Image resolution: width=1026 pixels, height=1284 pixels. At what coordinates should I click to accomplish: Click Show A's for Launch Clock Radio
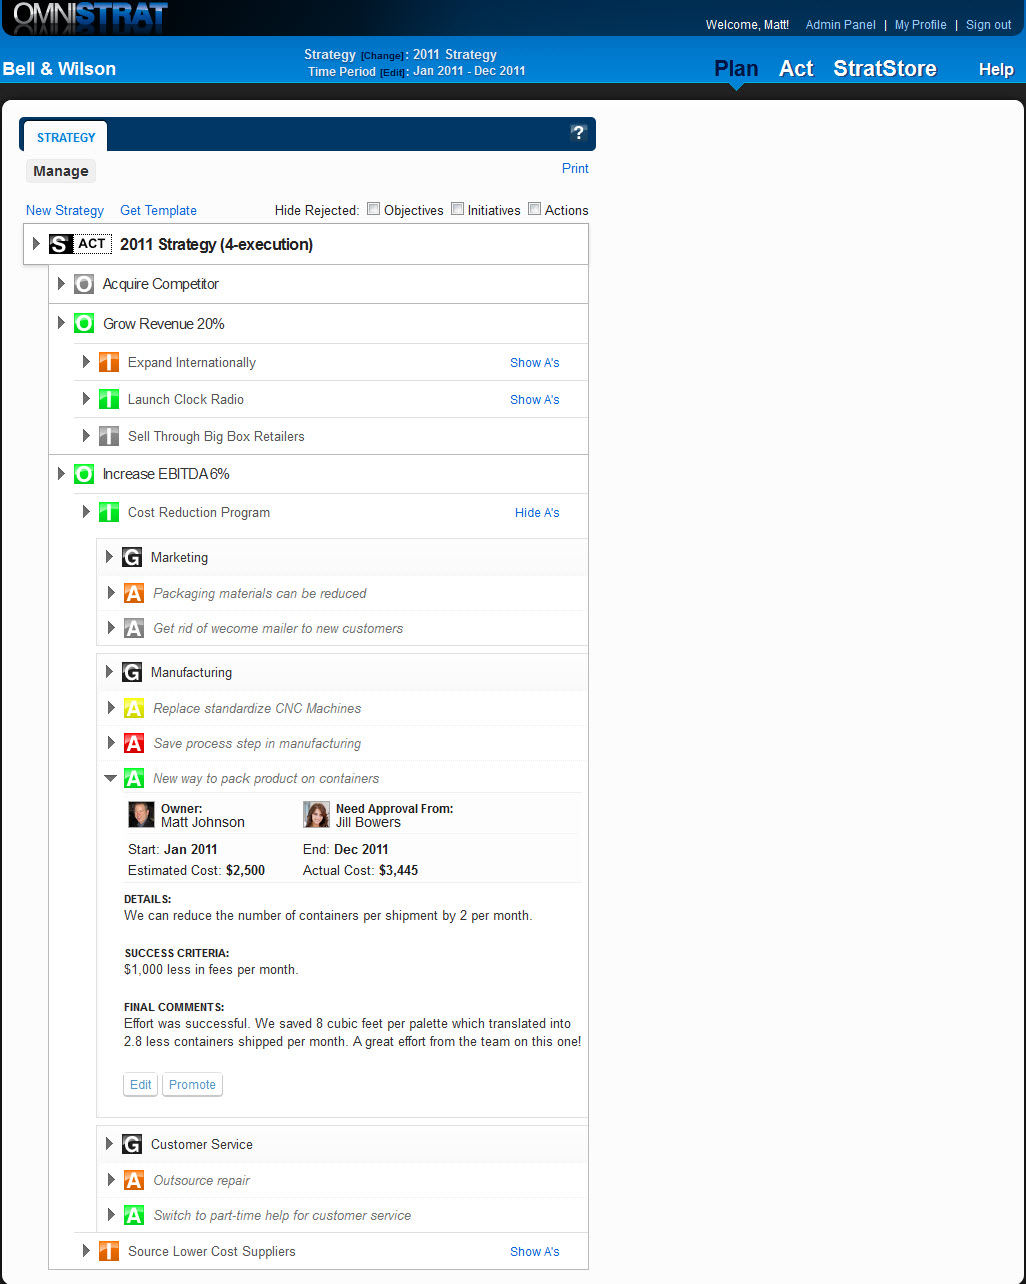pyautogui.click(x=535, y=399)
